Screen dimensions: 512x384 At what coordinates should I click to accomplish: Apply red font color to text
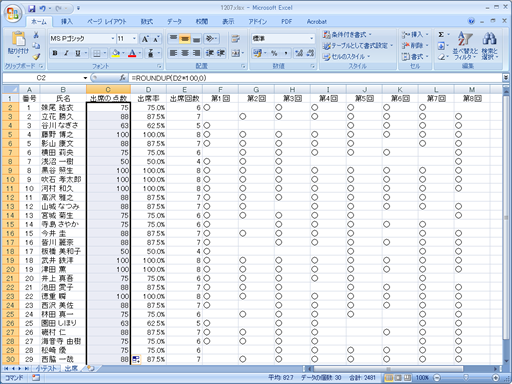(x=132, y=53)
